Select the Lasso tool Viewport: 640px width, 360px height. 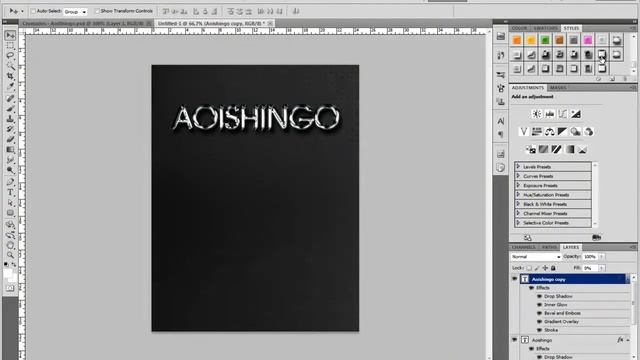10,56
